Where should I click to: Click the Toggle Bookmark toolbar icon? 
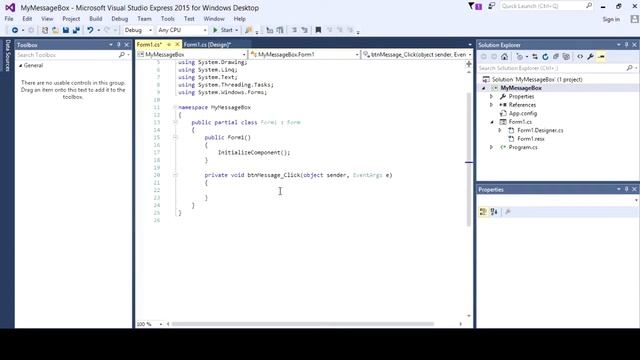318,30
